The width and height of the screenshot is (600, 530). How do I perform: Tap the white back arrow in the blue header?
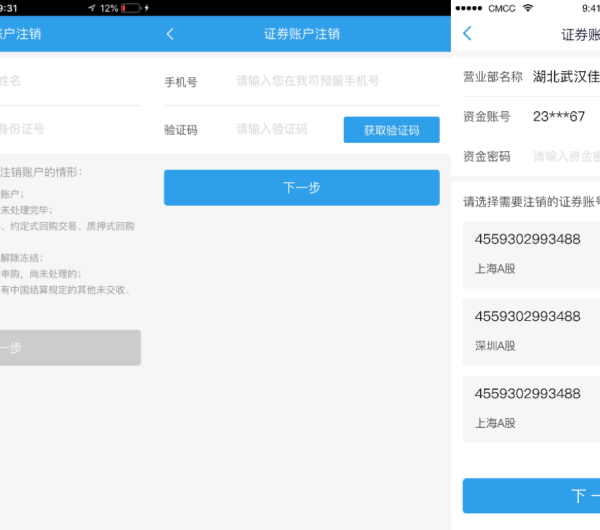[170, 34]
